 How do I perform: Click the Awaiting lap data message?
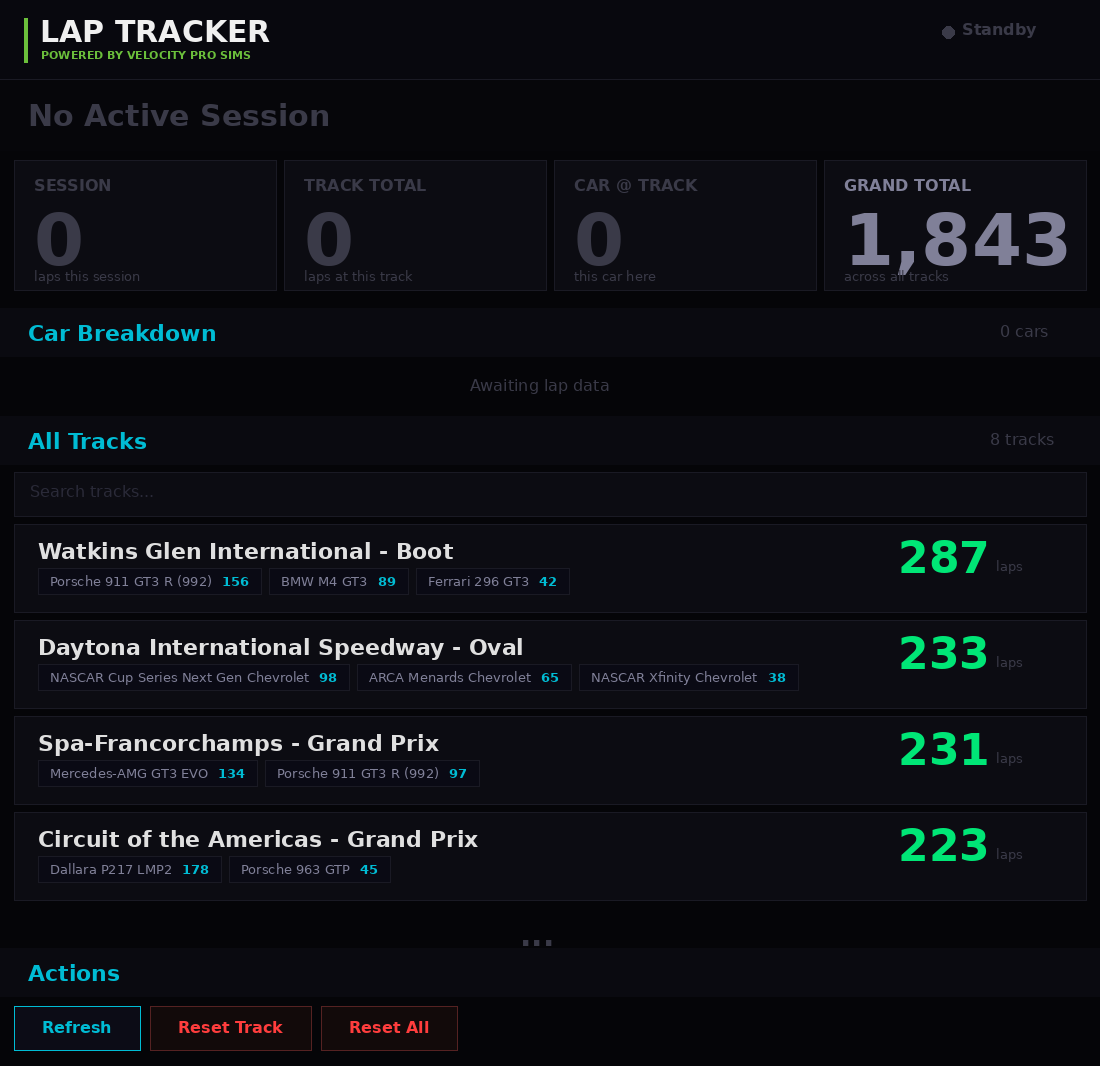pos(539,386)
